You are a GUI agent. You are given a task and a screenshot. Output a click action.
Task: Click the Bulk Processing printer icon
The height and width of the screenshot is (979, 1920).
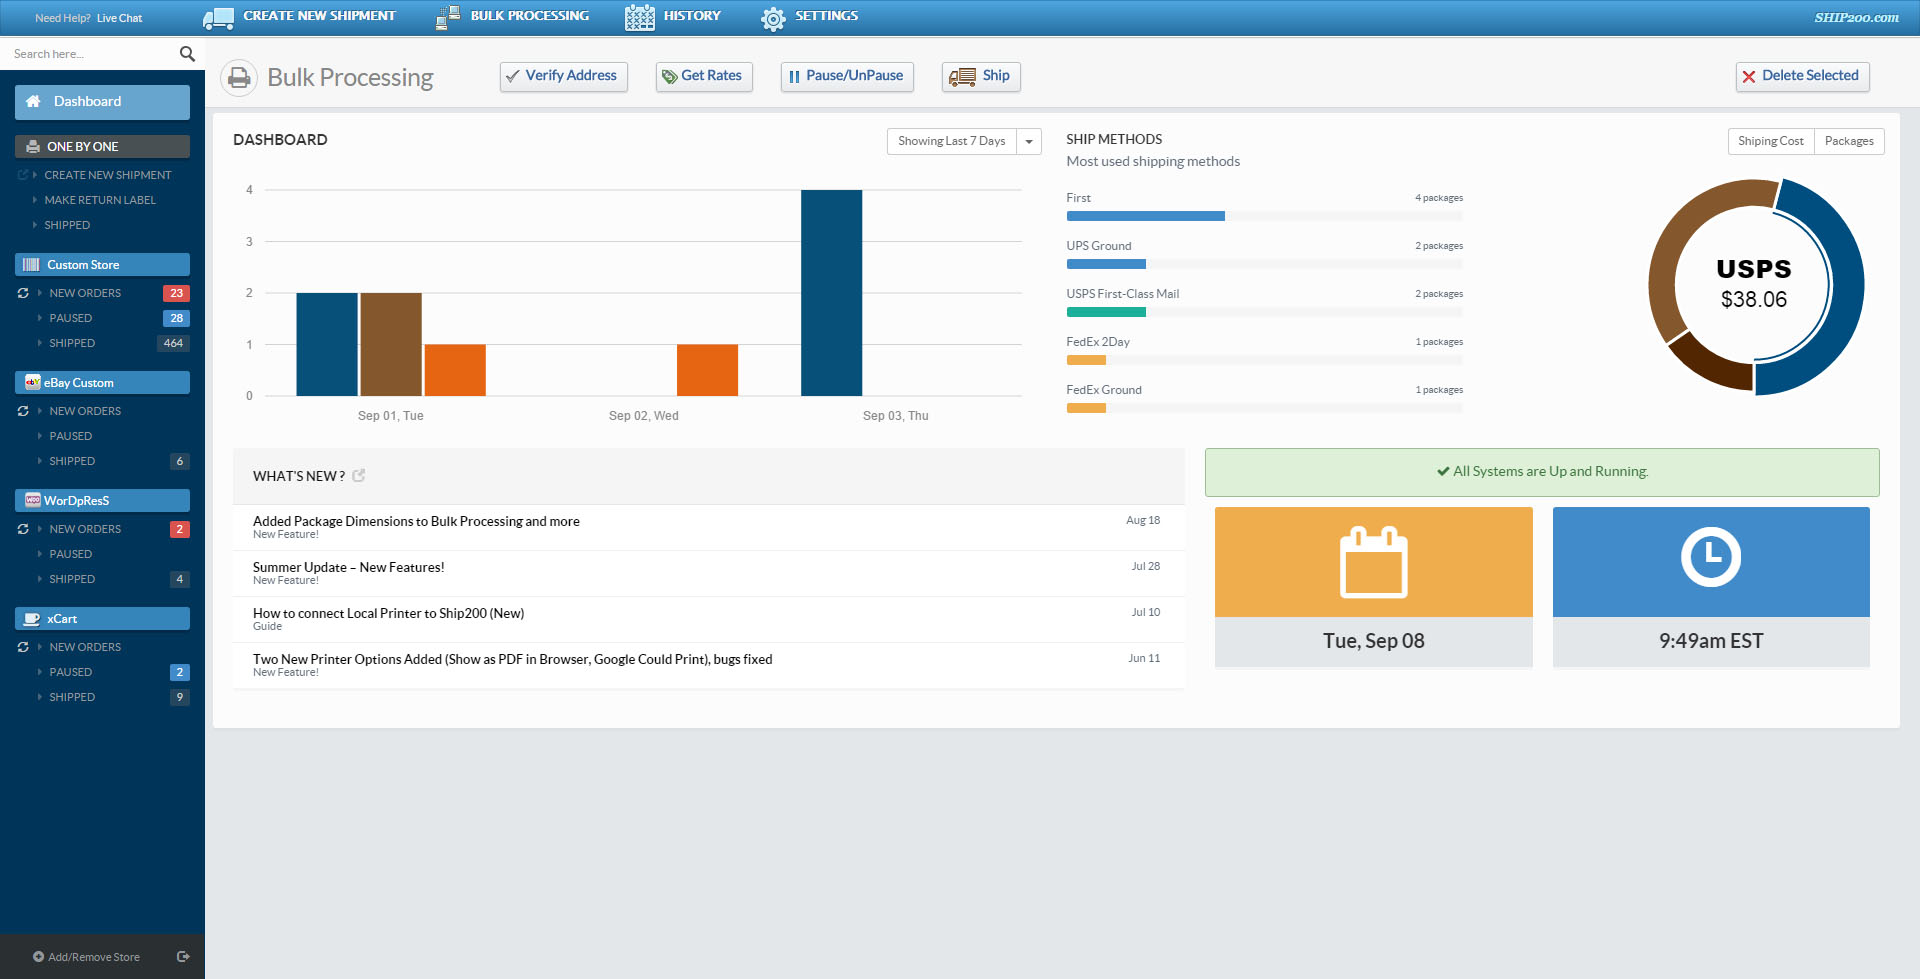click(239, 78)
